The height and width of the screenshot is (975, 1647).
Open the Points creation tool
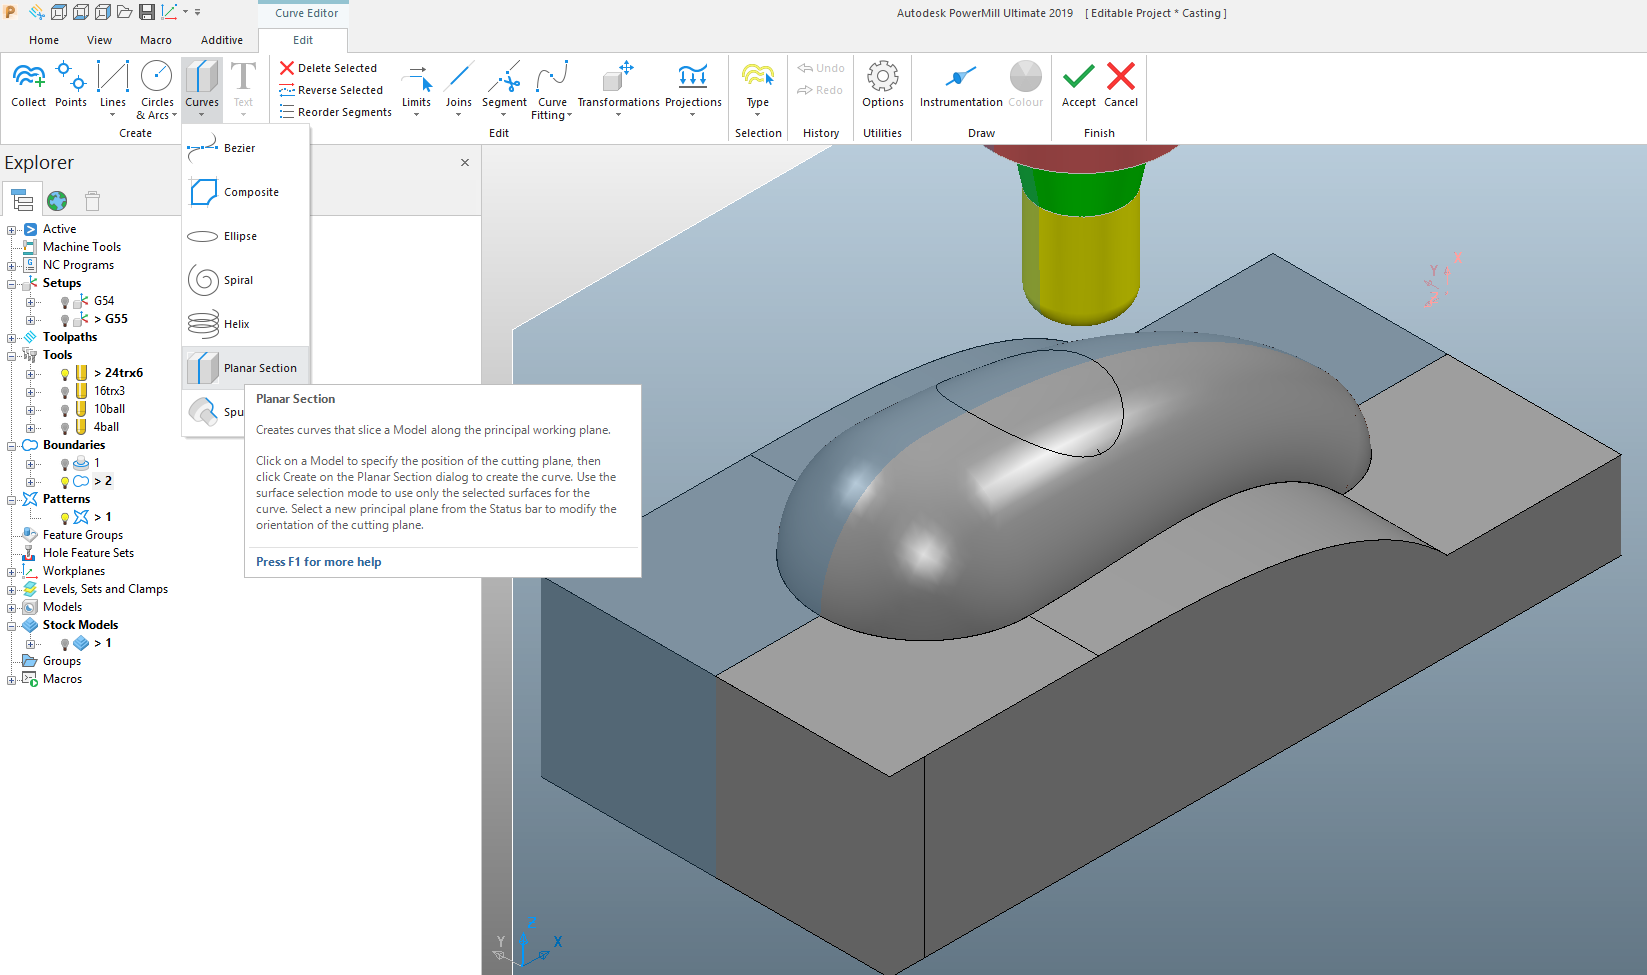pyautogui.click(x=70, y=88)
